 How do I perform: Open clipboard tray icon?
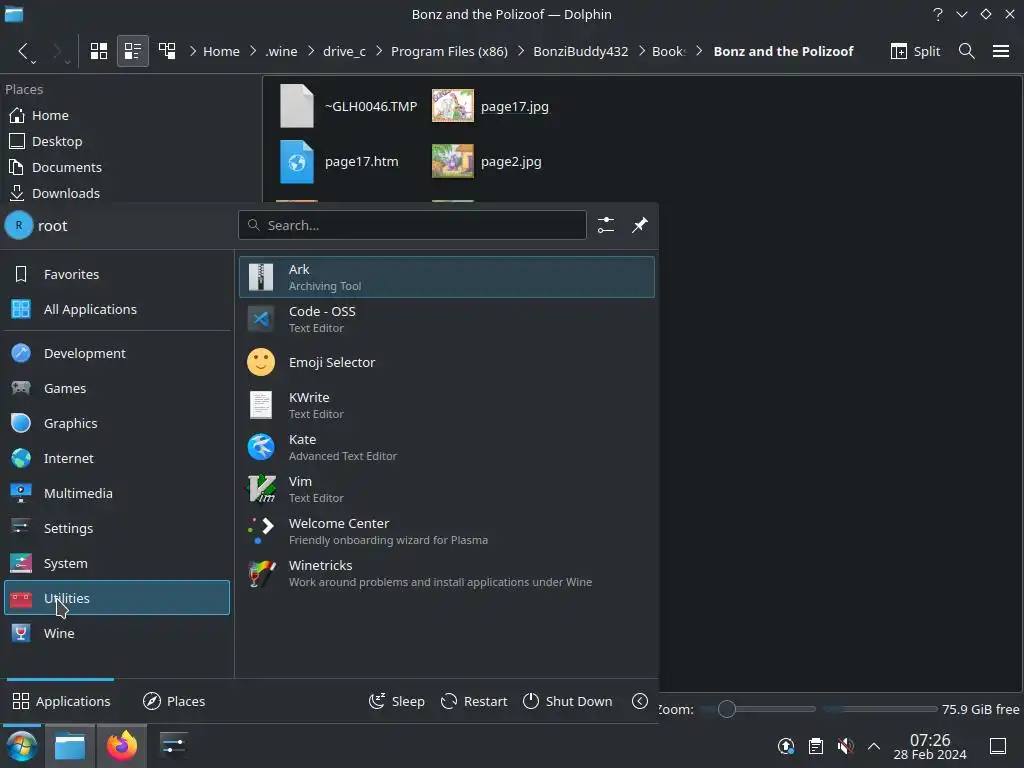click(816, 746)
